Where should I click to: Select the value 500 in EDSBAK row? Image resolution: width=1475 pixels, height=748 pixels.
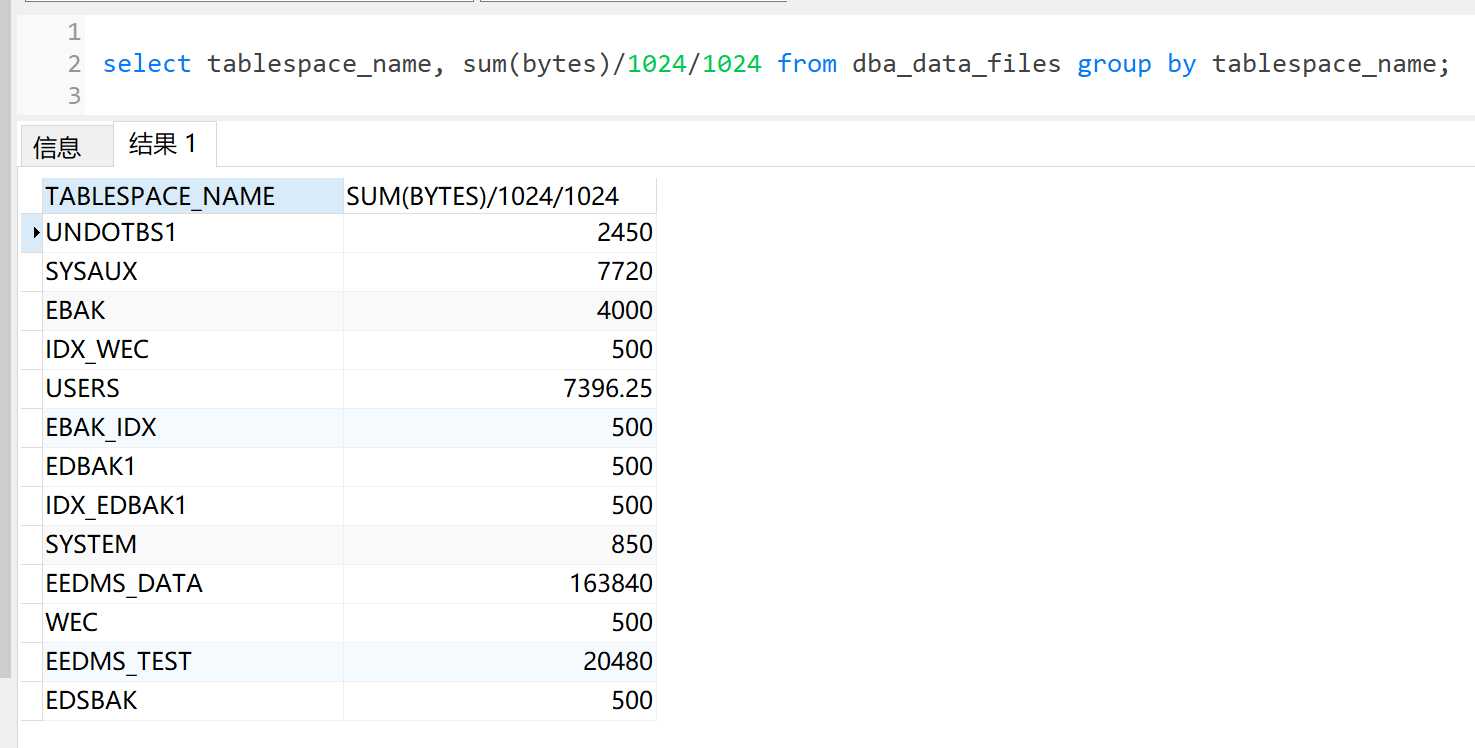click(500, 701)
